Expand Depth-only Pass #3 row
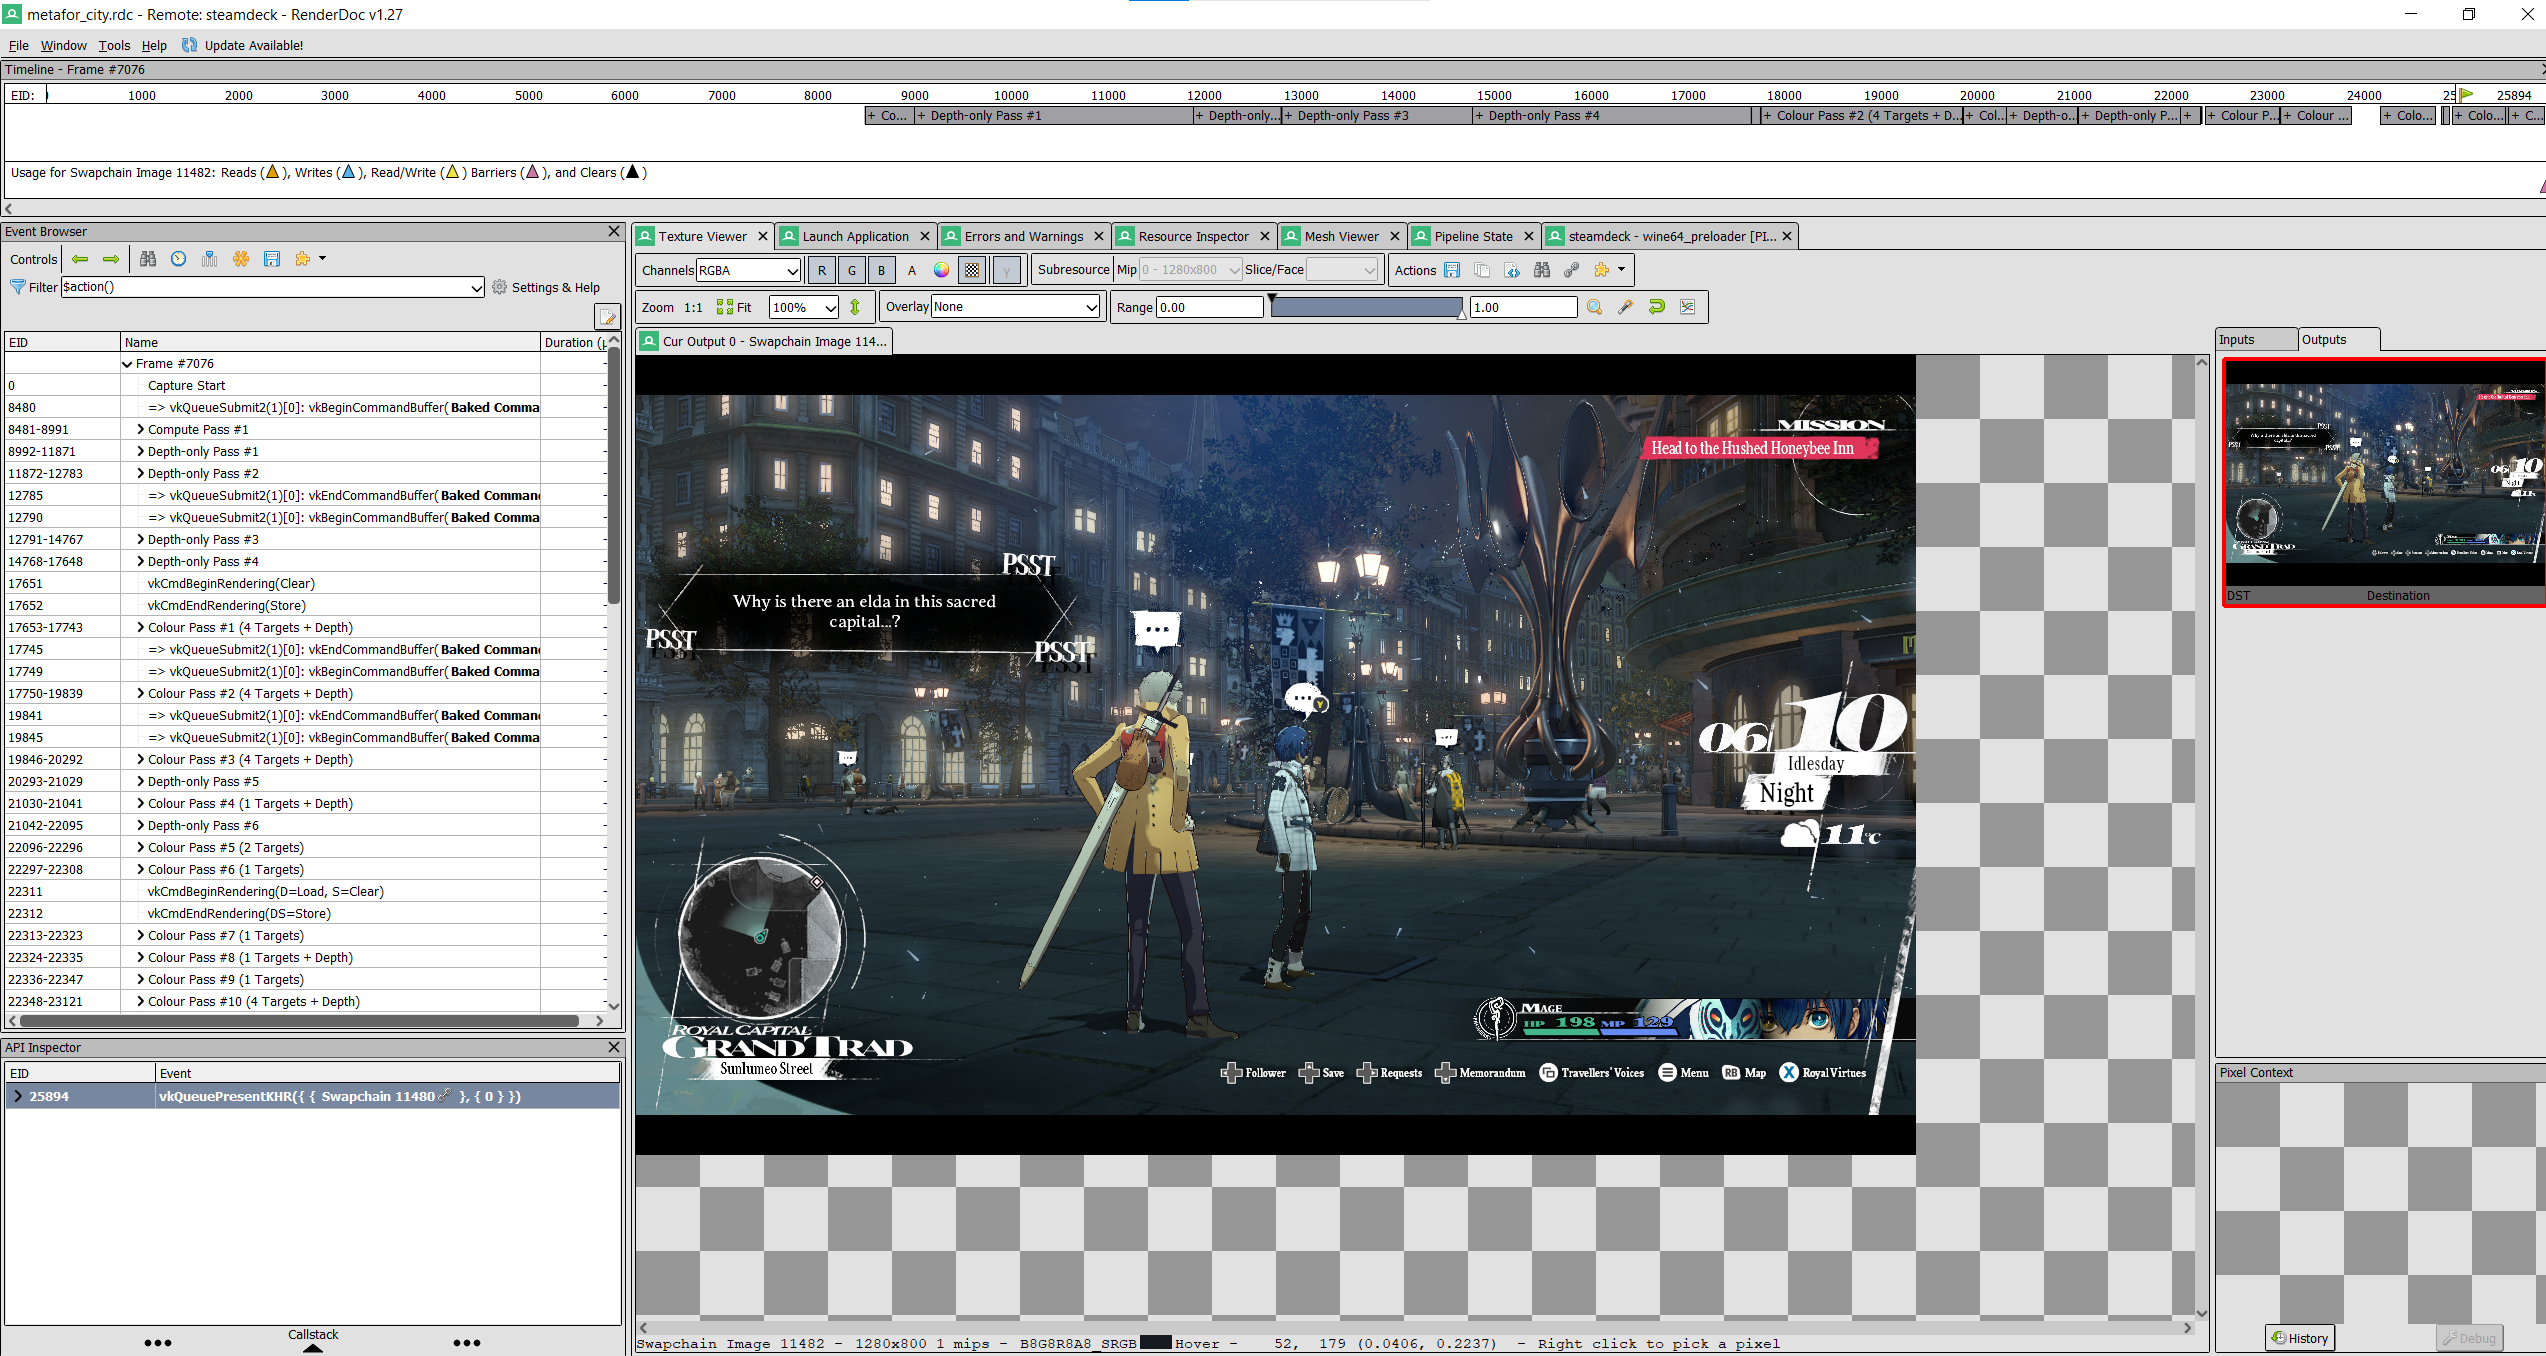Screen dimensions: 2546x1356 [141, 540]
